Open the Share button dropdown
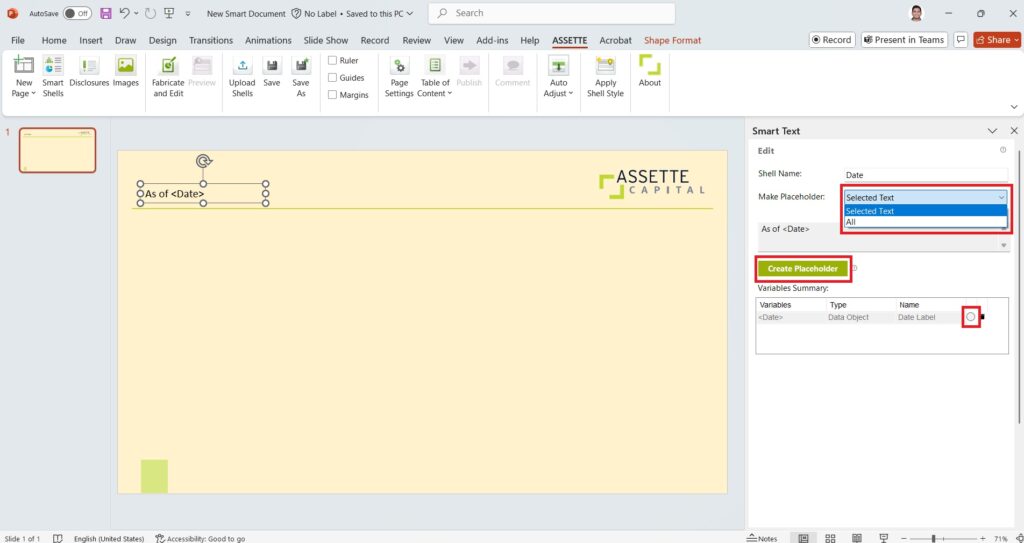 point(1017,40)
